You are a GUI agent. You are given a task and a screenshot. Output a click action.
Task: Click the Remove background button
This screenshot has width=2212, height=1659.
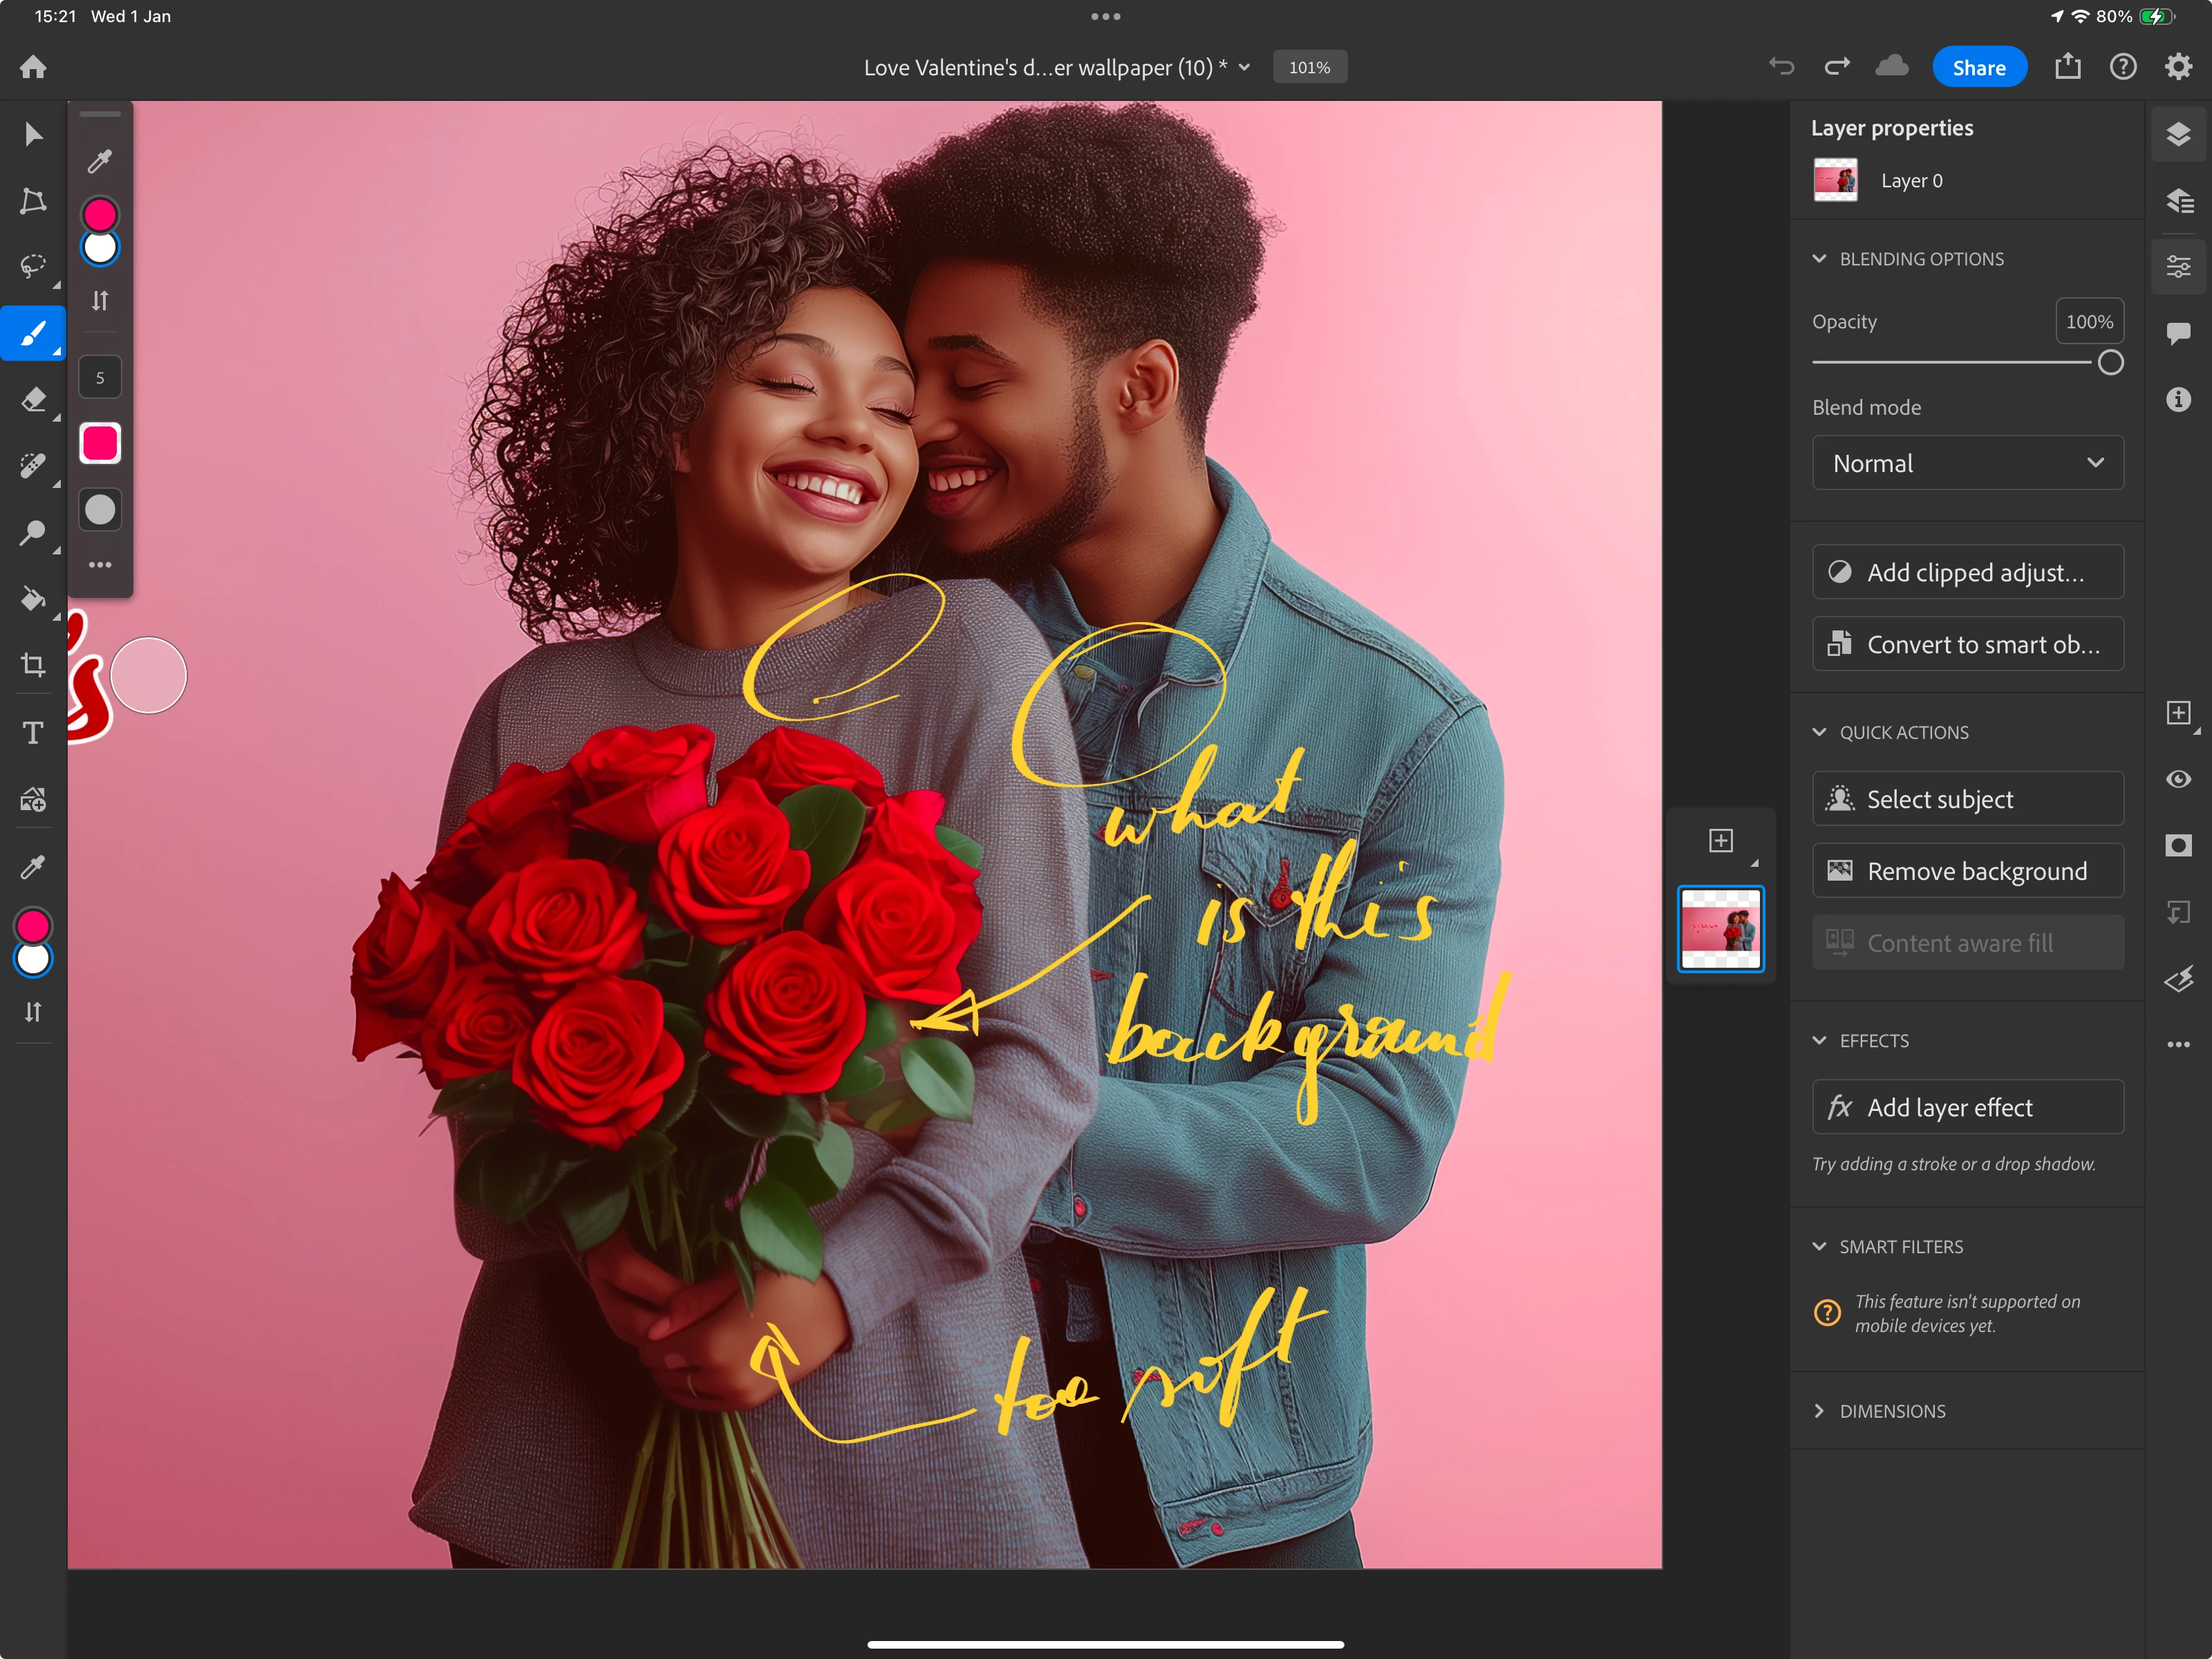pyautogui.click(x=1967, y=871)
